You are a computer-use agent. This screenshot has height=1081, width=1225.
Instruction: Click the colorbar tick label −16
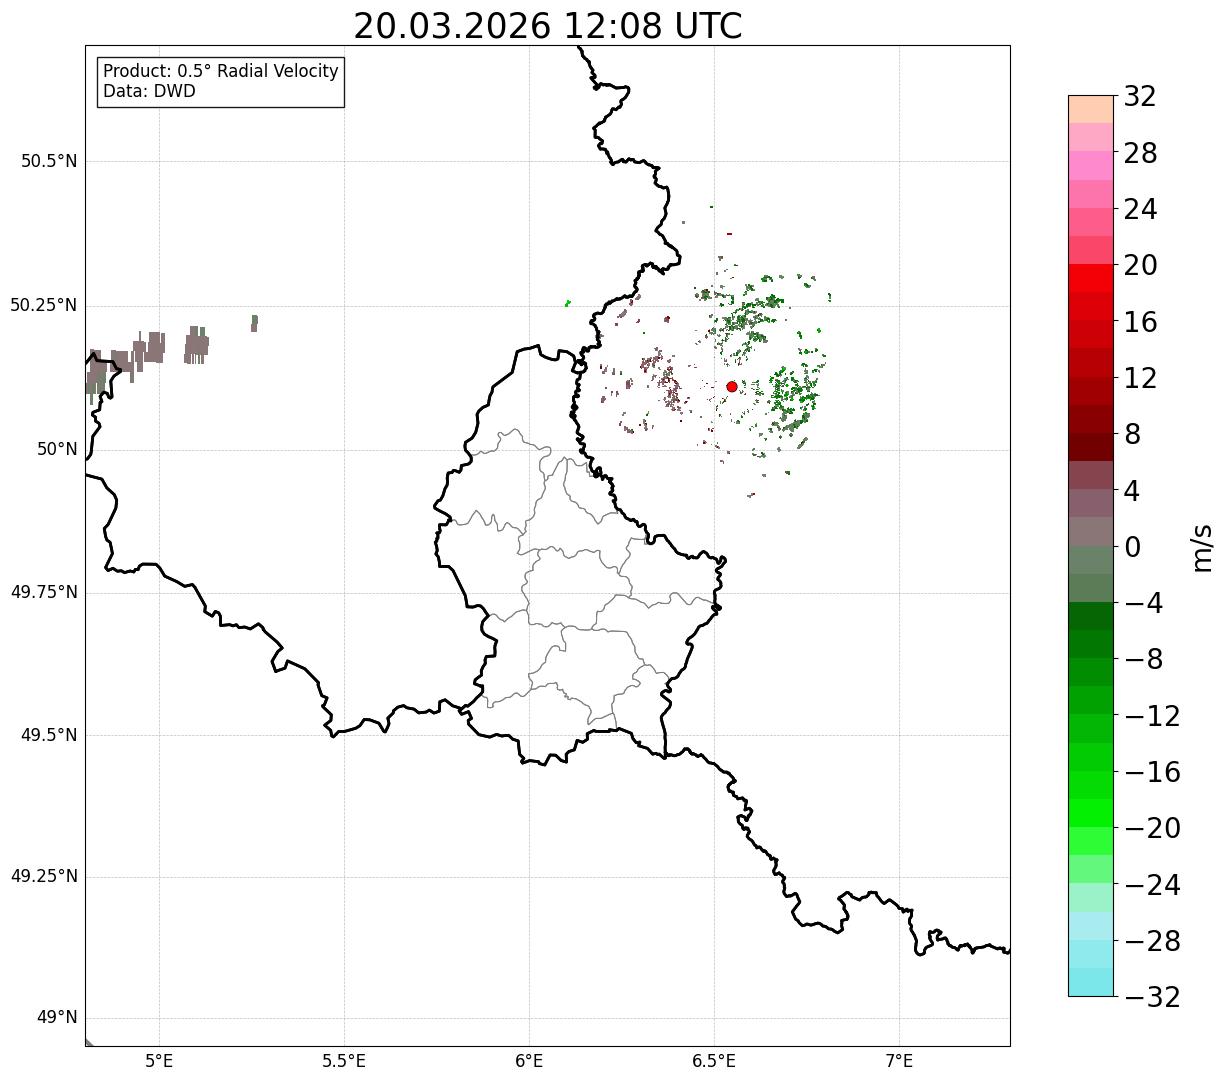coord(1152,772)
